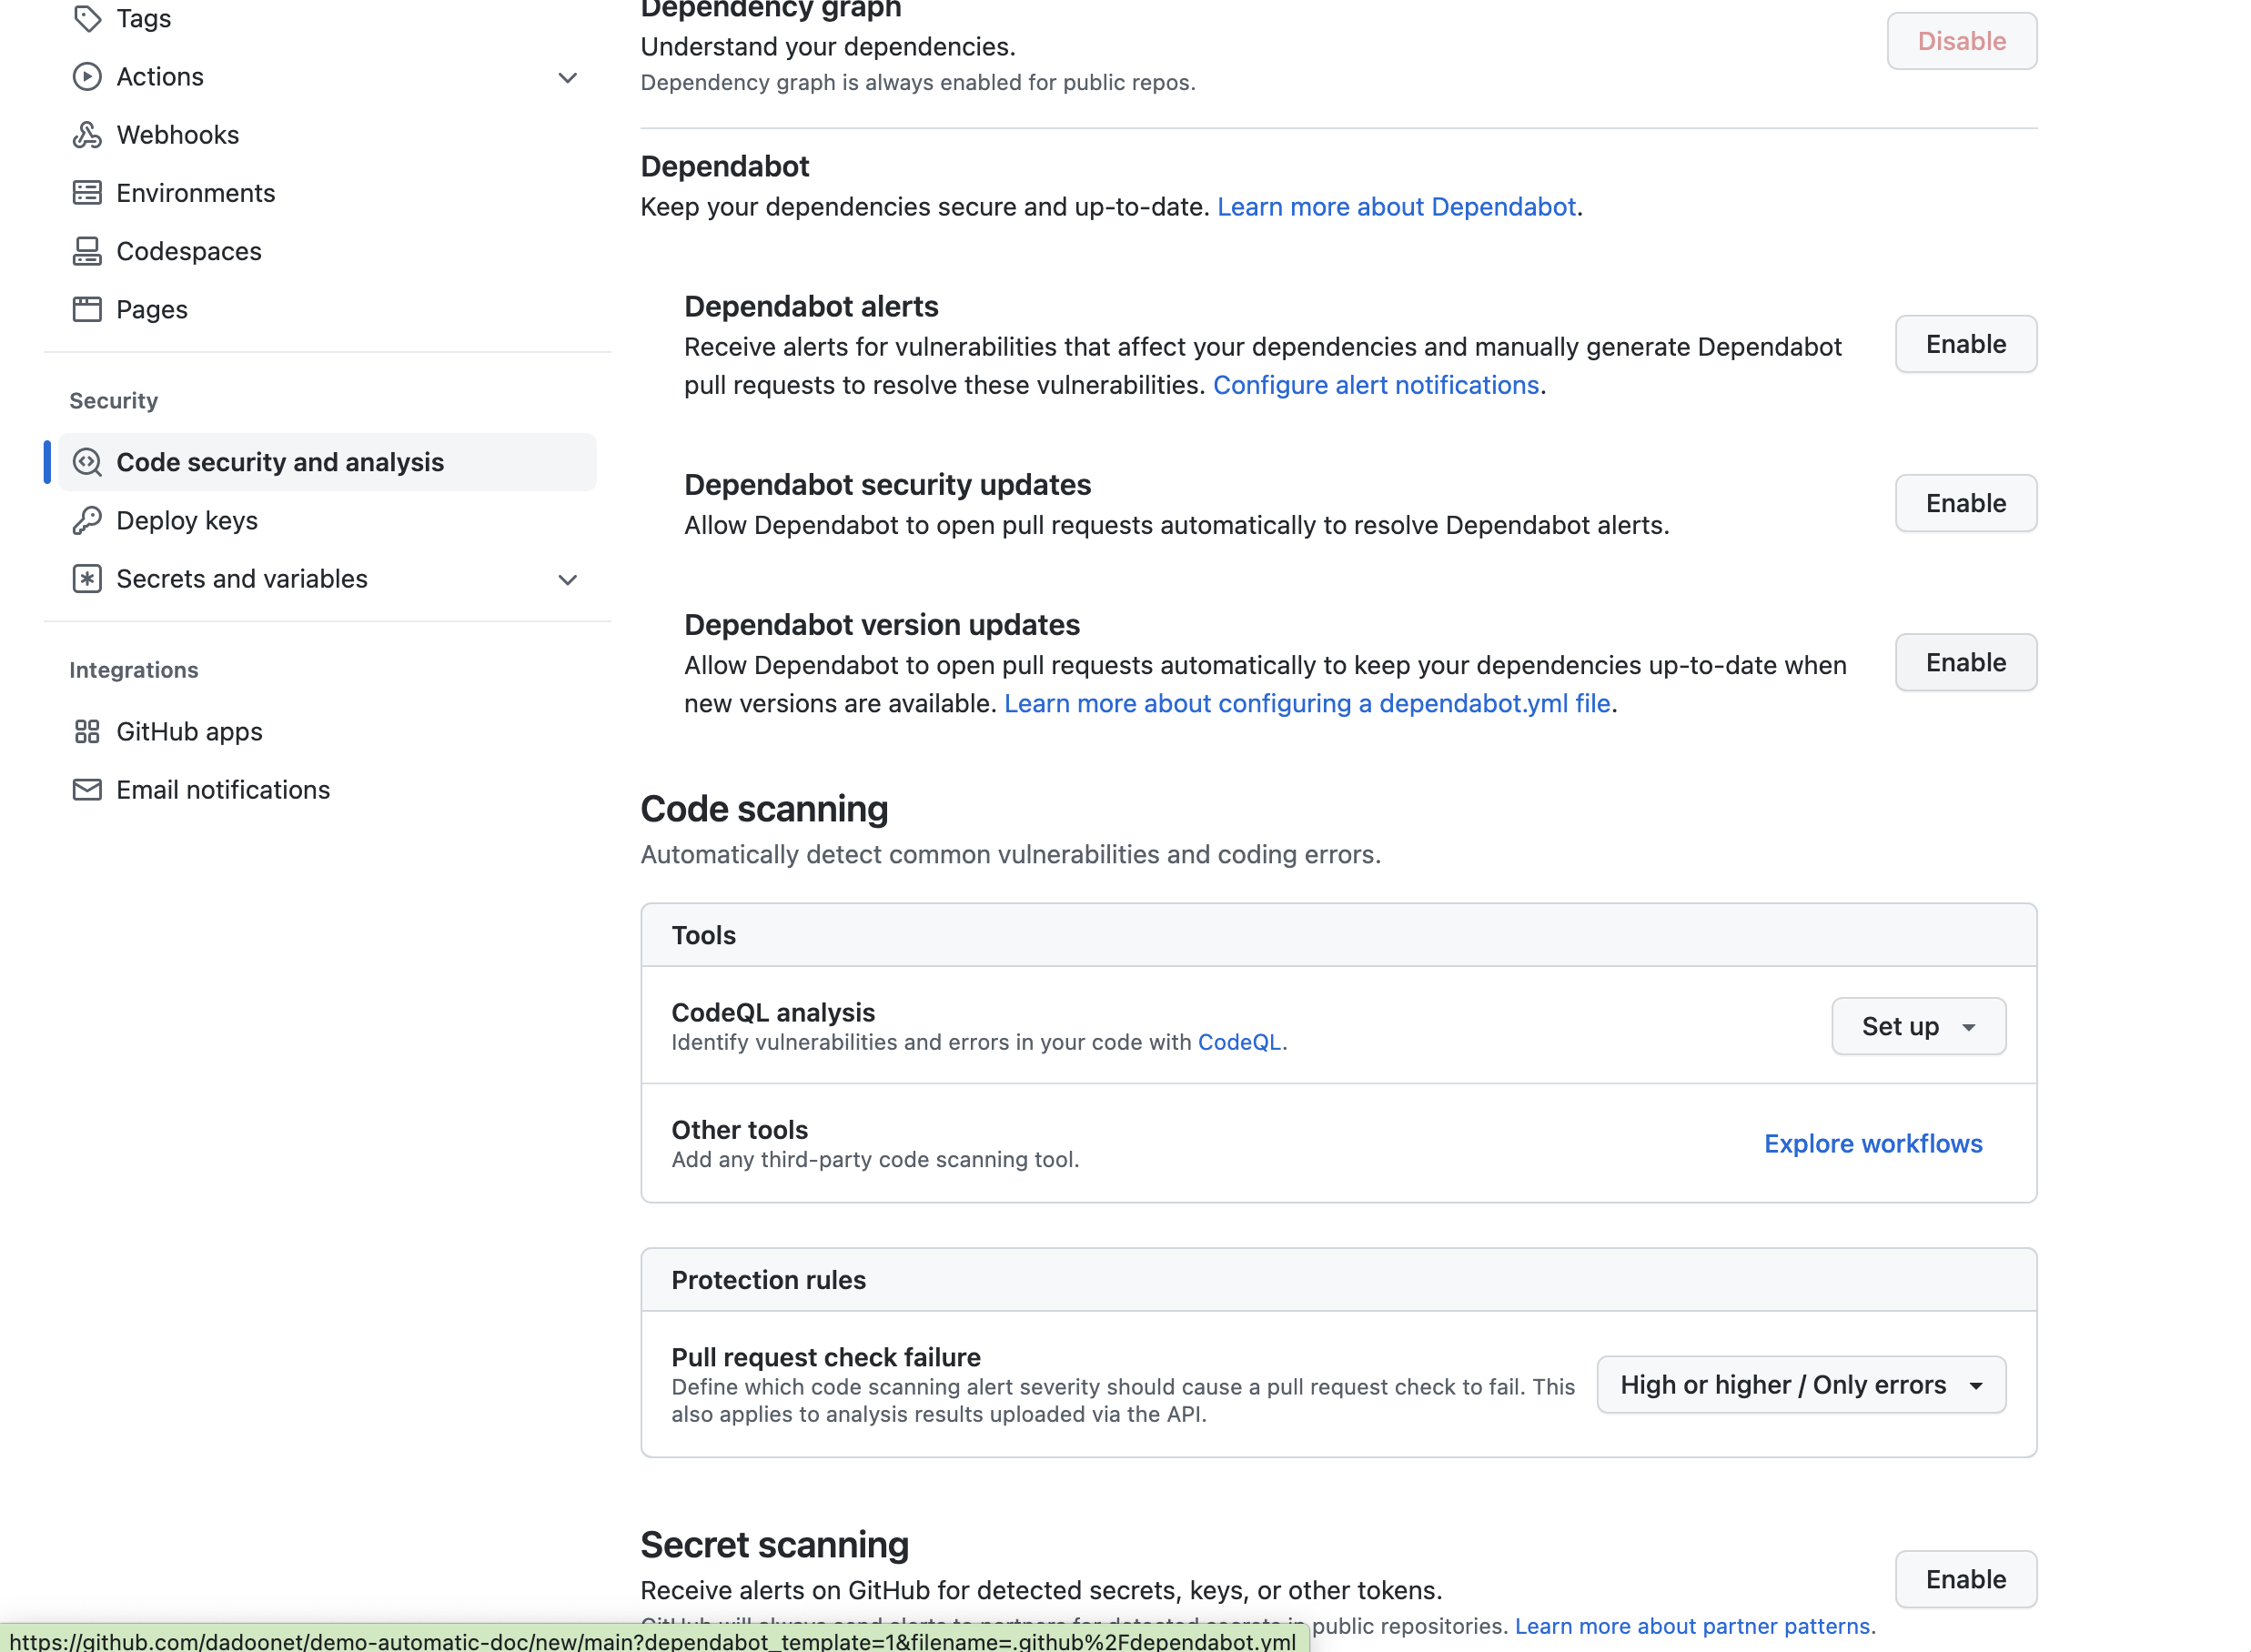Screen dimensions: 2251x1652
Task: Click the Tags tag icon
Action: click(x=87, y=18)
